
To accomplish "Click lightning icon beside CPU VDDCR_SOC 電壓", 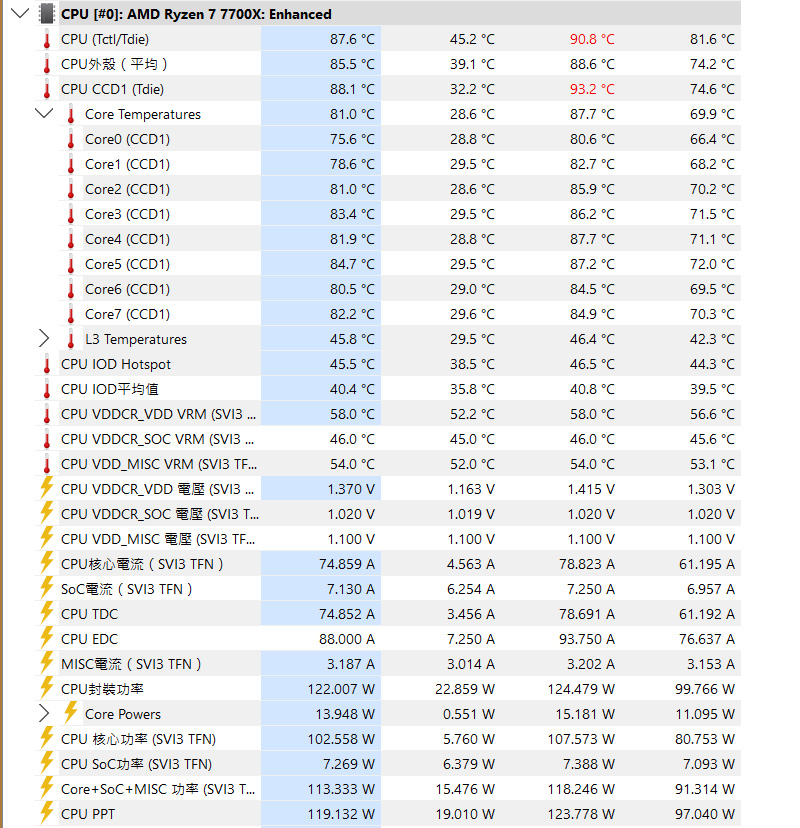I will point(46,513).
